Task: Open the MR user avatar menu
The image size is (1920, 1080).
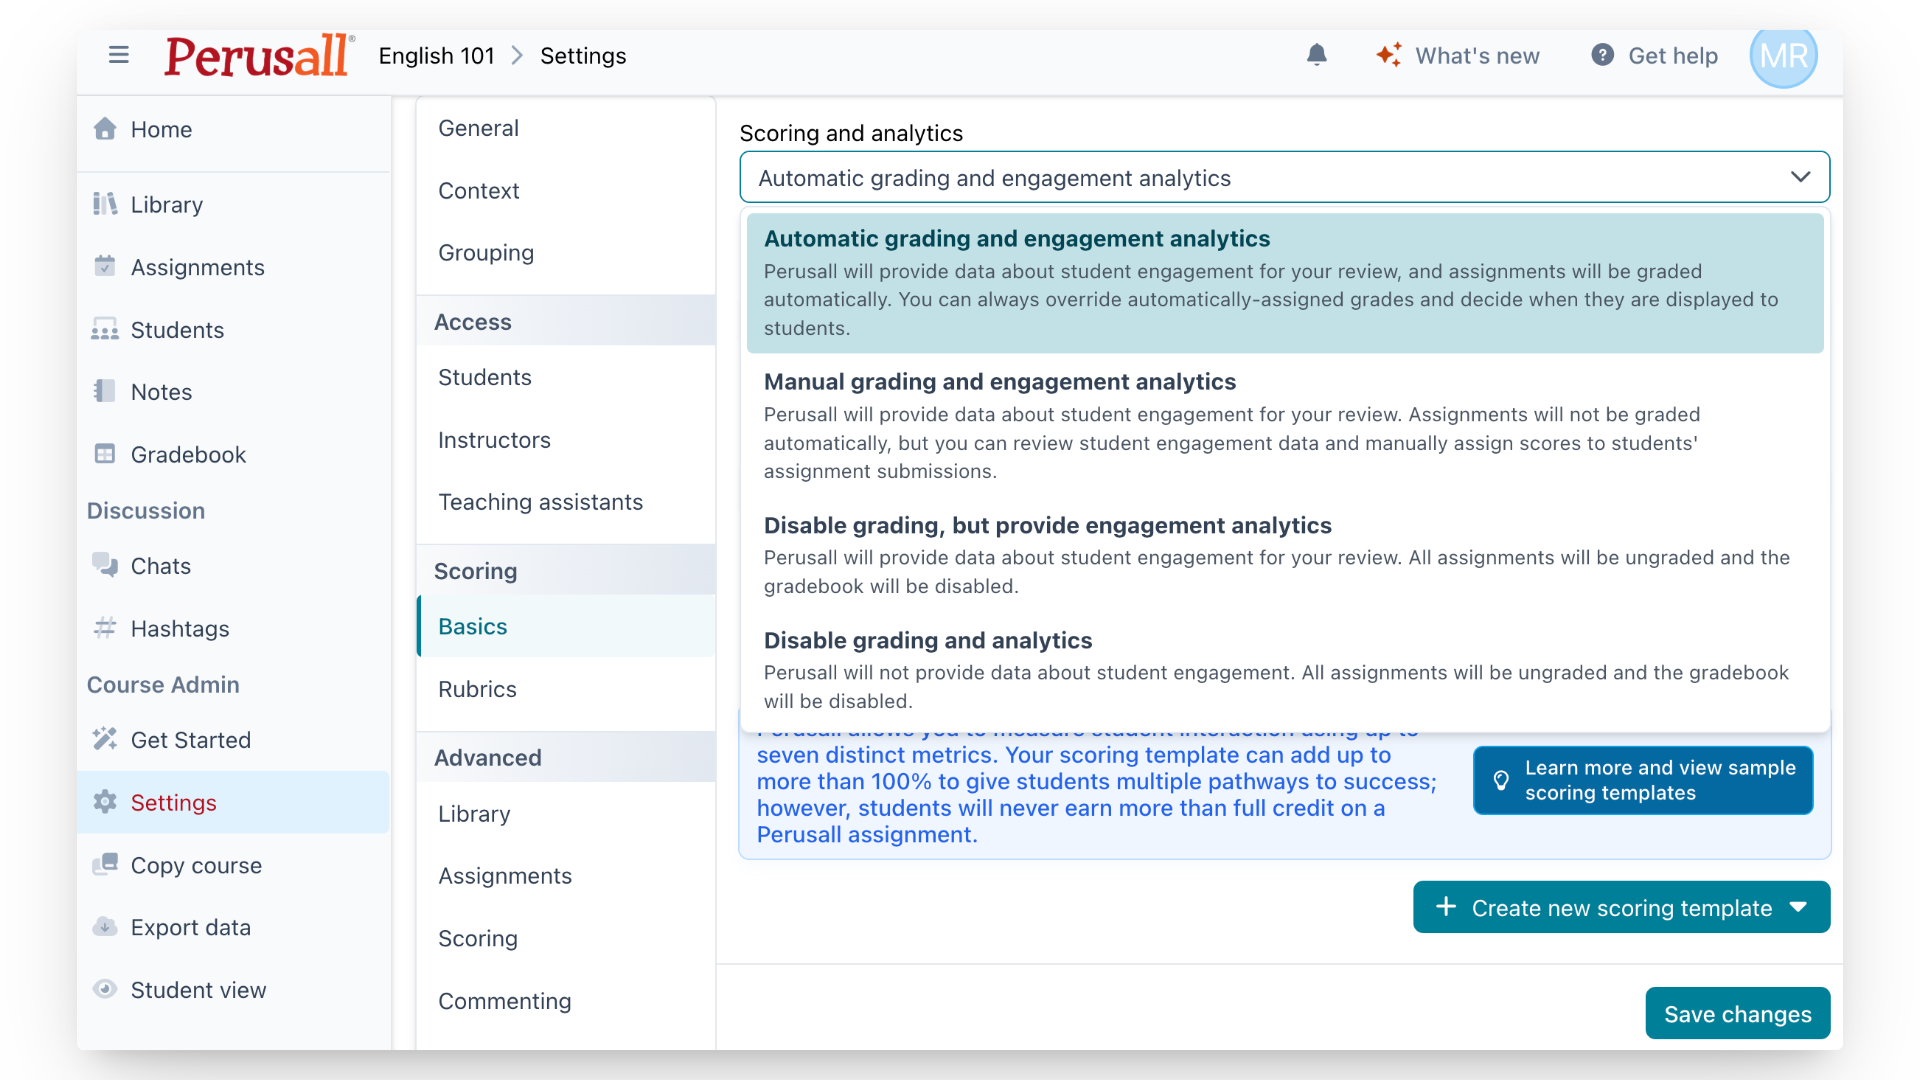Action: pyautogui.click(x=1783, y=56)
